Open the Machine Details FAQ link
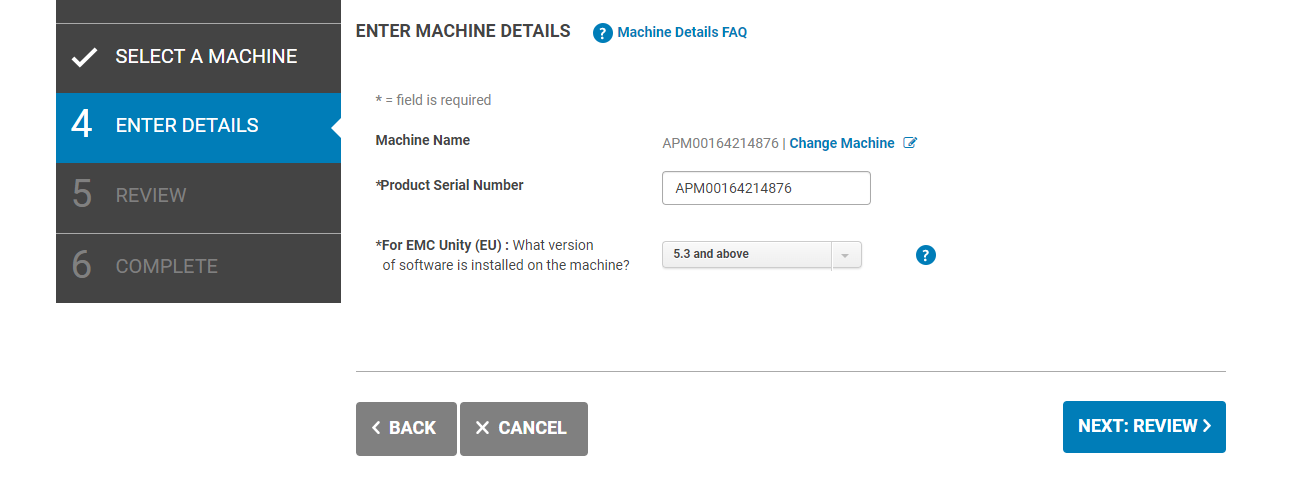 [682, 33]
